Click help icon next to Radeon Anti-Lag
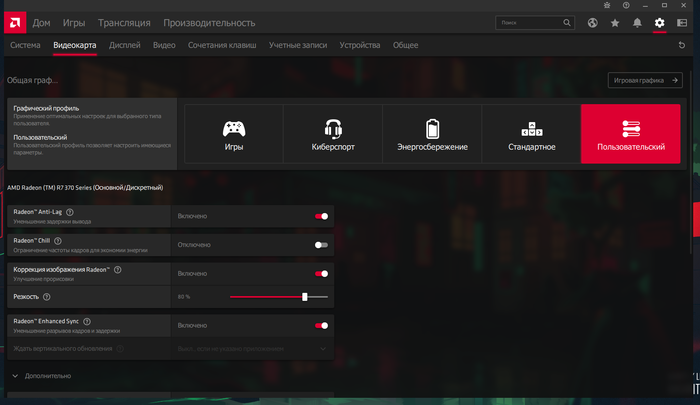The image size is (700, 405). (x=70, y=212)
